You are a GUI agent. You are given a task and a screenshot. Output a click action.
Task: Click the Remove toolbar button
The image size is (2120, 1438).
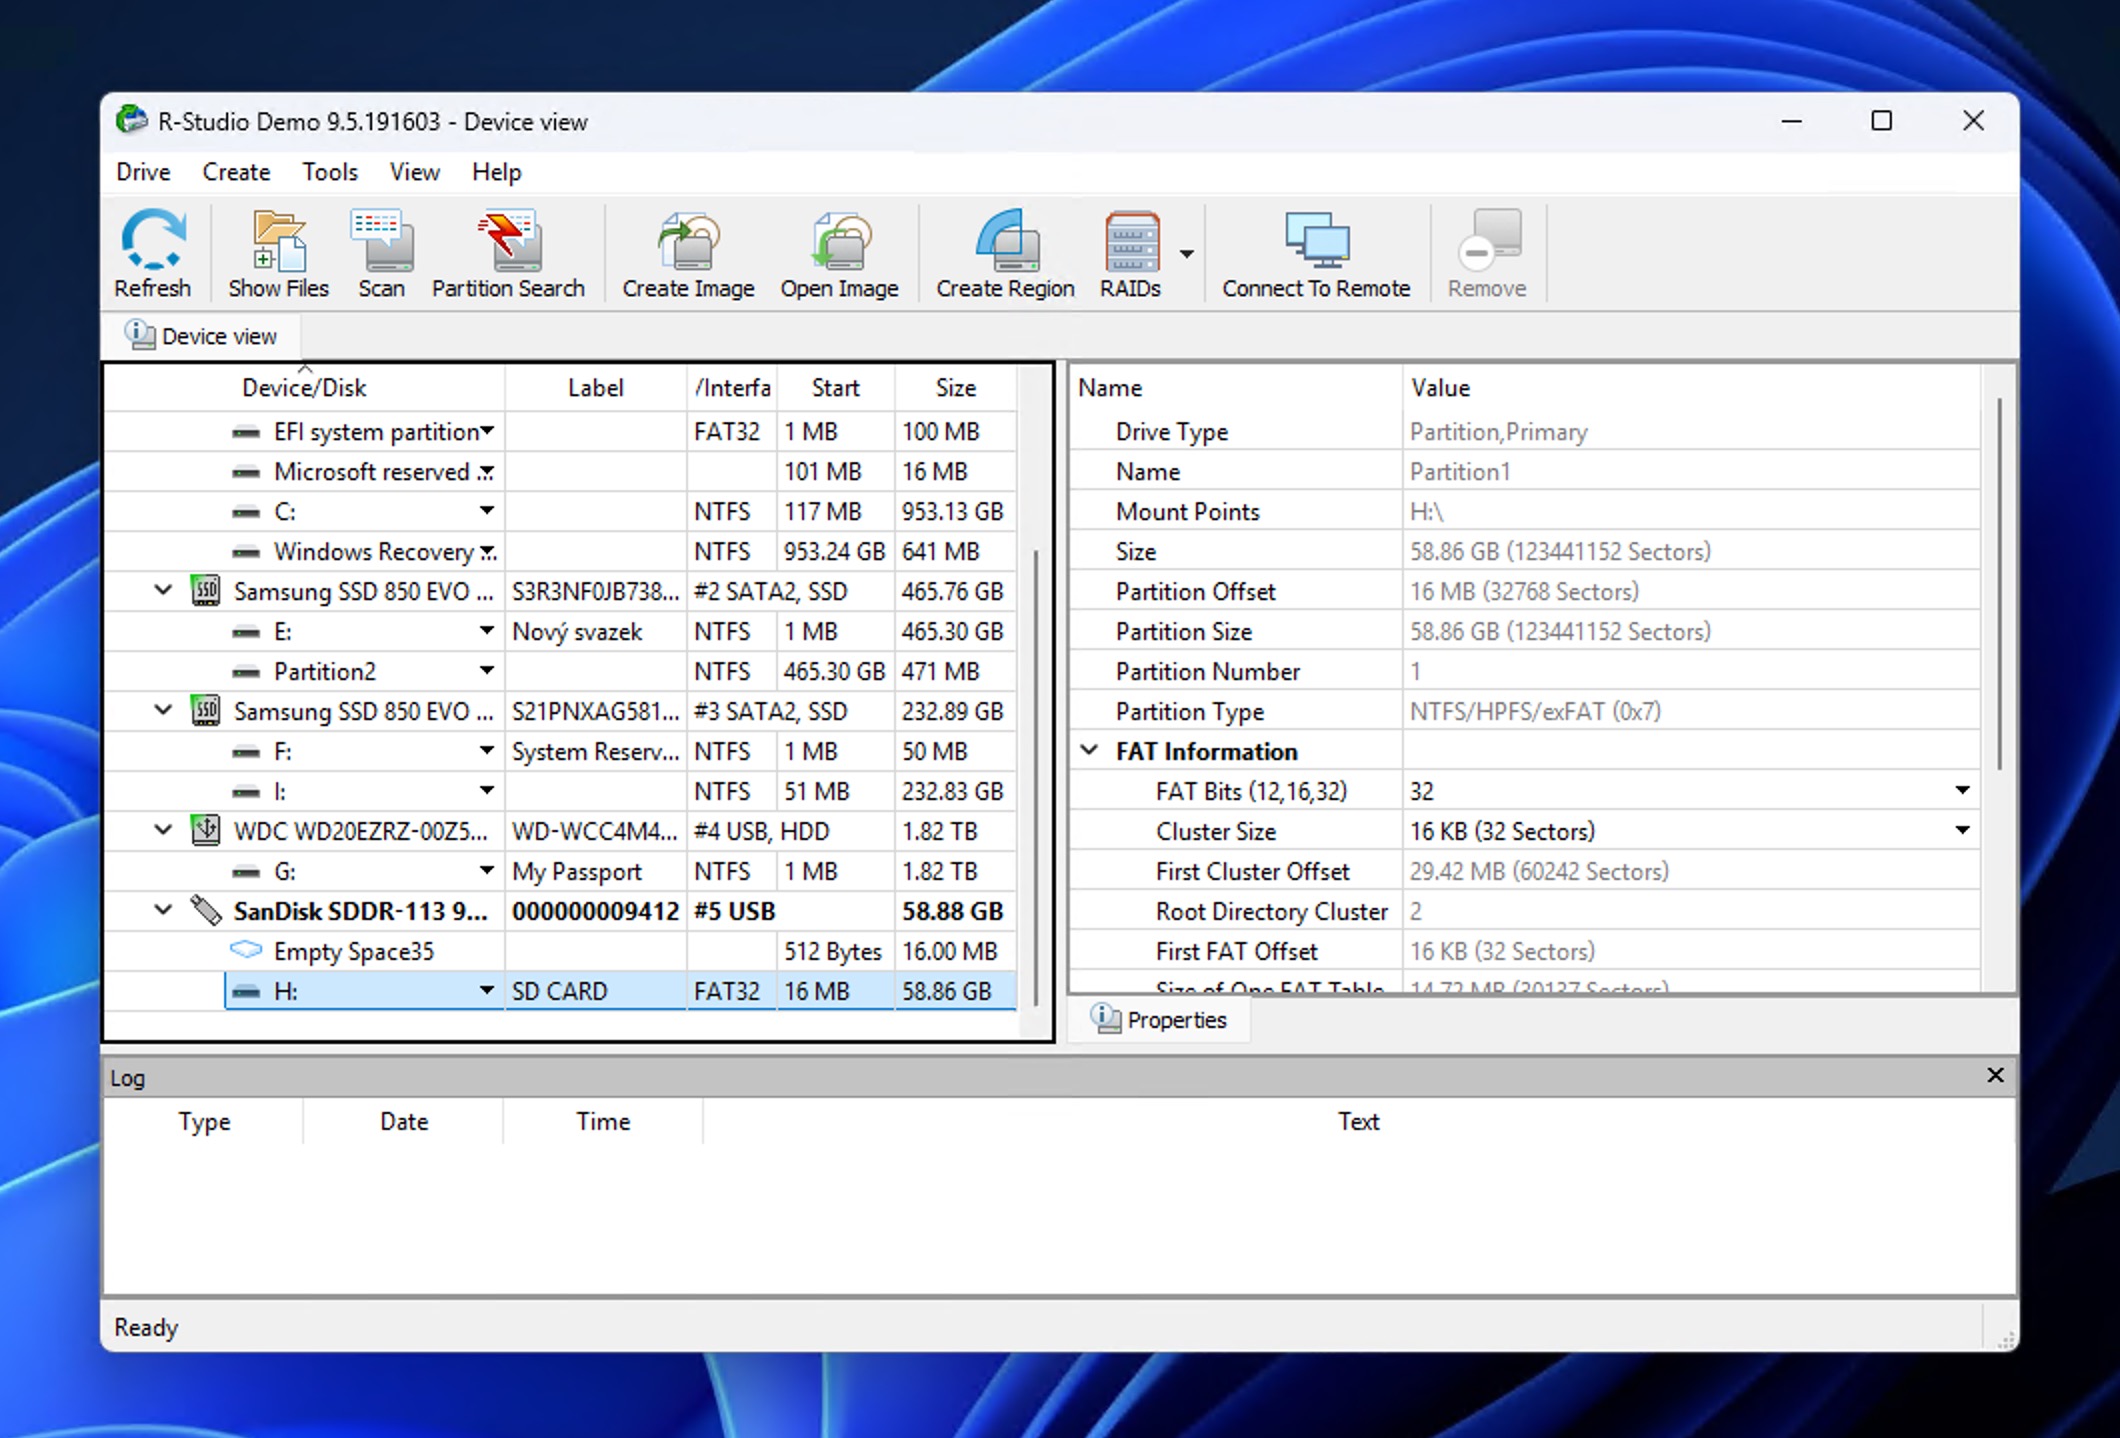click(x=1487, y=252)
